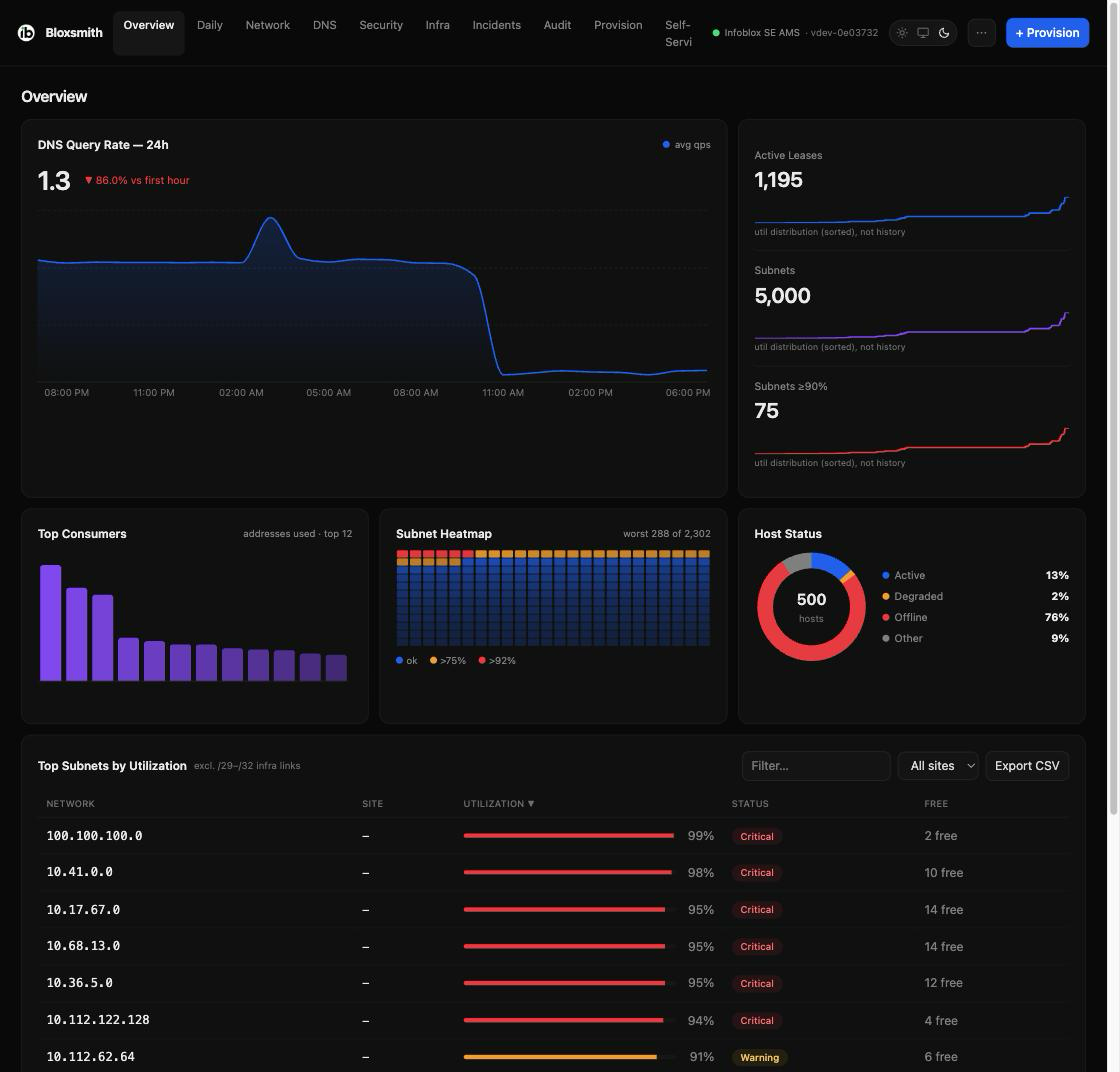Click network 10.112.62.64
This screenshot has width=1120, height=1072.
click(x=91, y=1056)
